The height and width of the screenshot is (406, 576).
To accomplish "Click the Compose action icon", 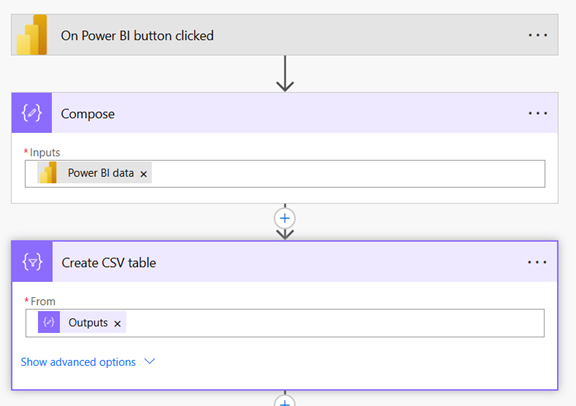I will point(32,113).
